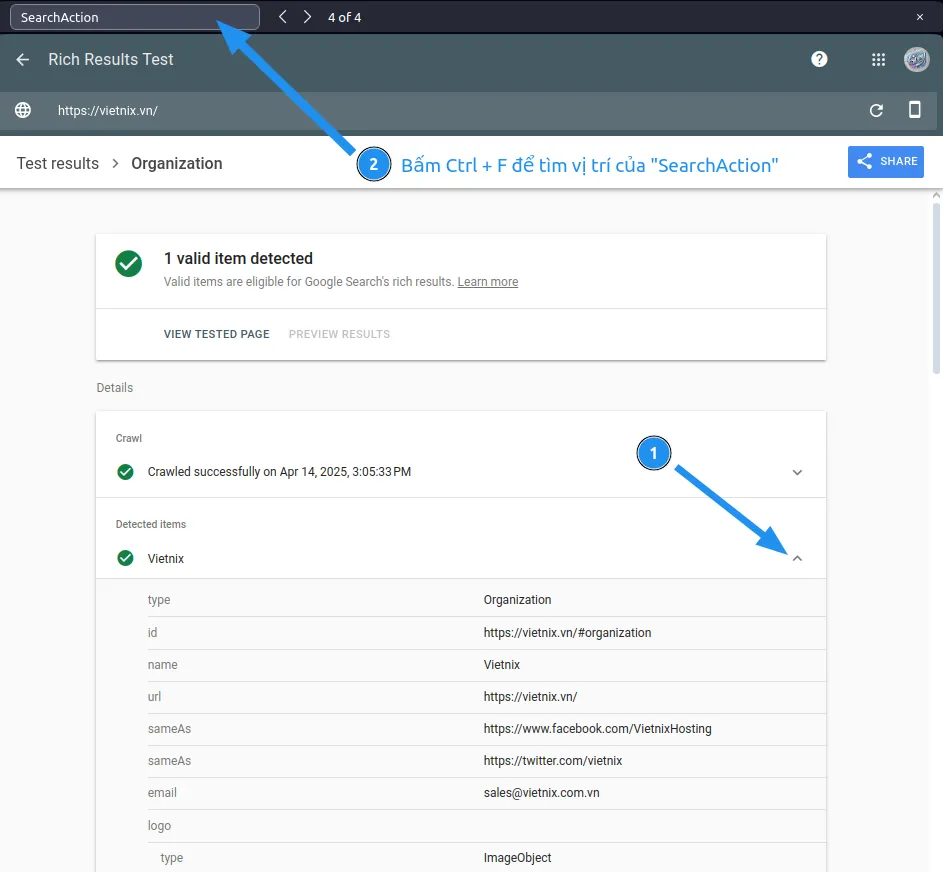
Task: Expand the Crawl details chevron
Action: (x=797, y=472)
